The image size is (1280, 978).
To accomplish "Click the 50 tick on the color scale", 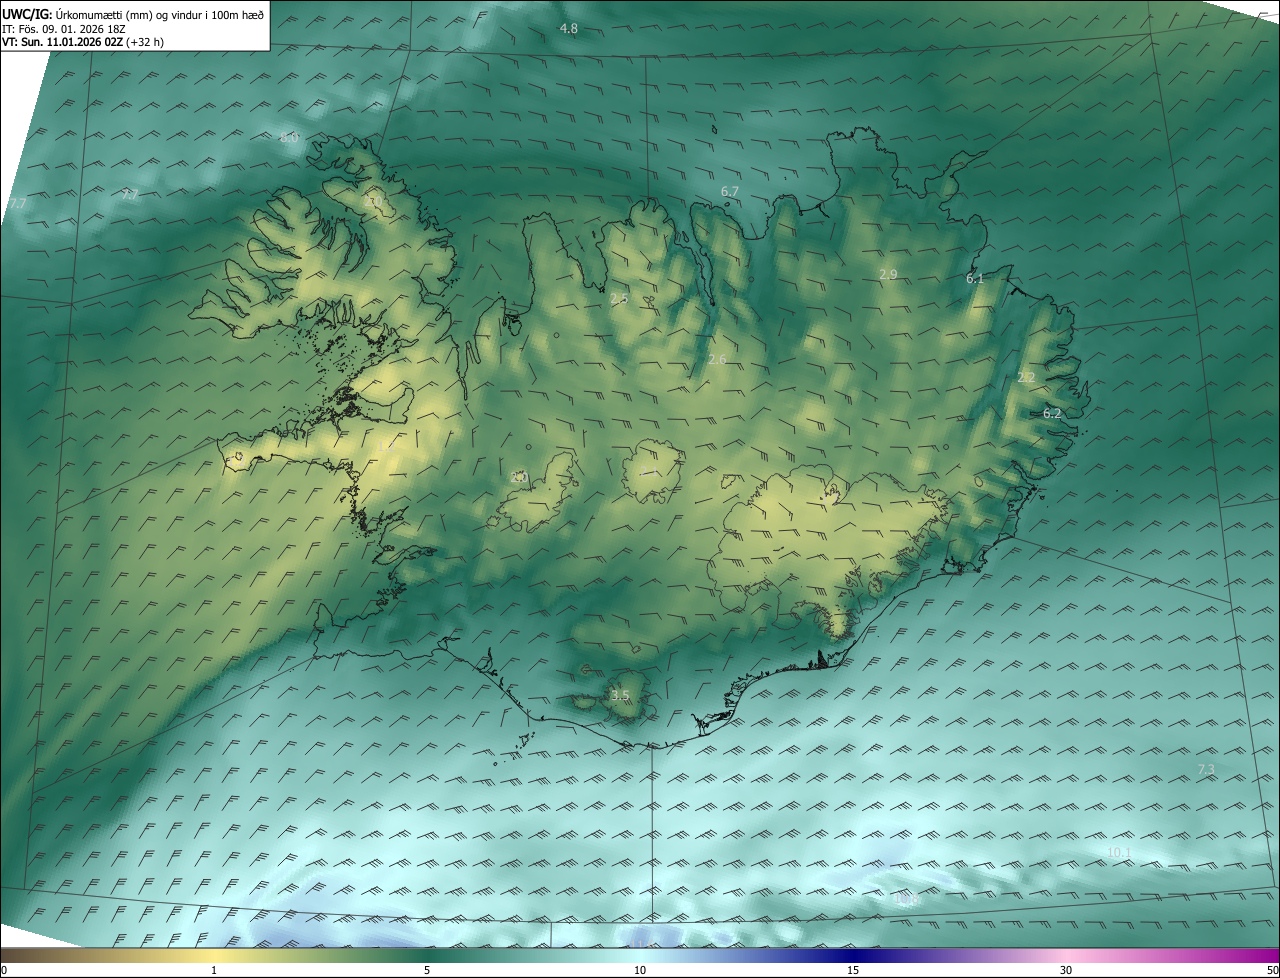I will (1272, 970).
